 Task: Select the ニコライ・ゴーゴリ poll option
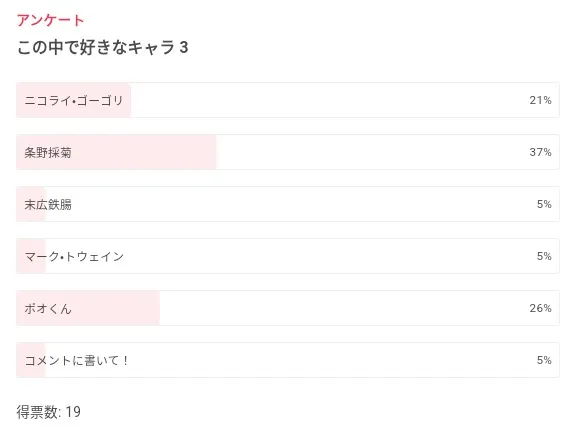(287, 100)
